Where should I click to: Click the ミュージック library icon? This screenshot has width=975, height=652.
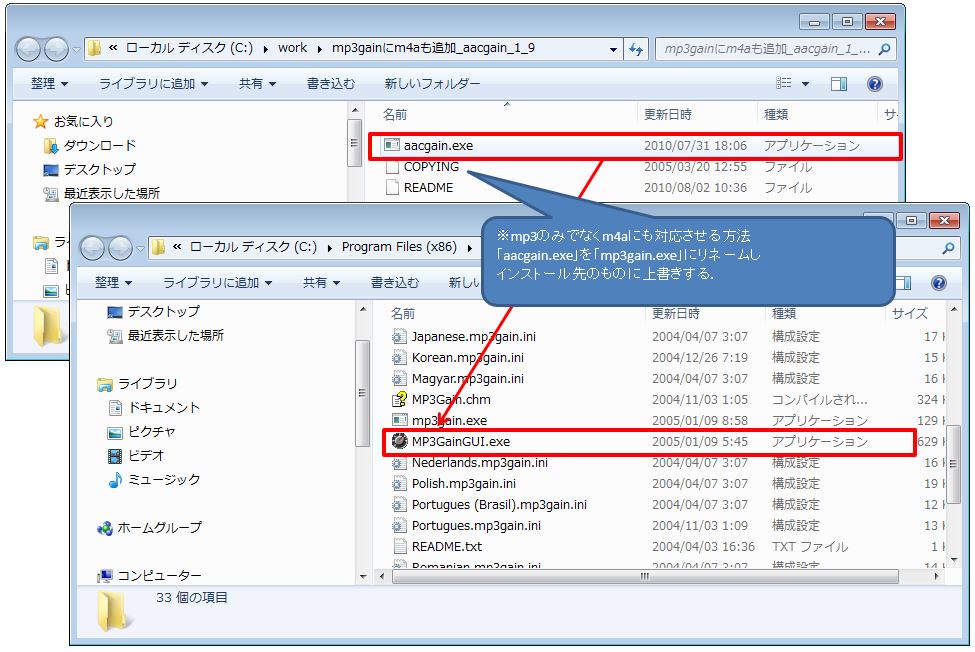[116, 480]
